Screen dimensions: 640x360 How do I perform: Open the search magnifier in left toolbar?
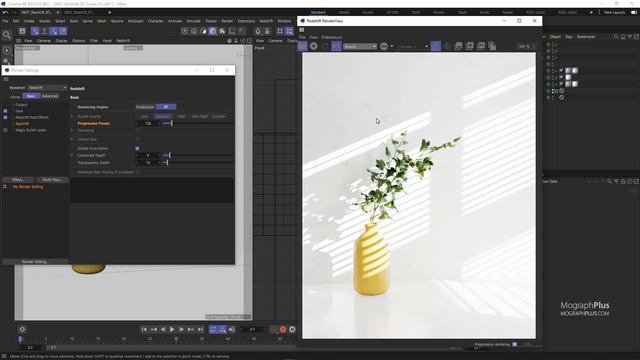point(7,35)
